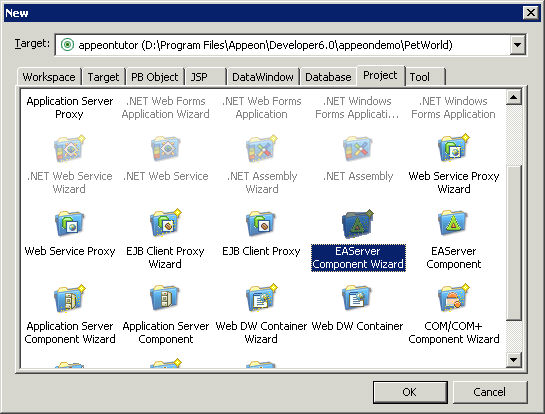Pick the Application Server Component icon
This screenshot has width=545, height=414.
(165, 298)
